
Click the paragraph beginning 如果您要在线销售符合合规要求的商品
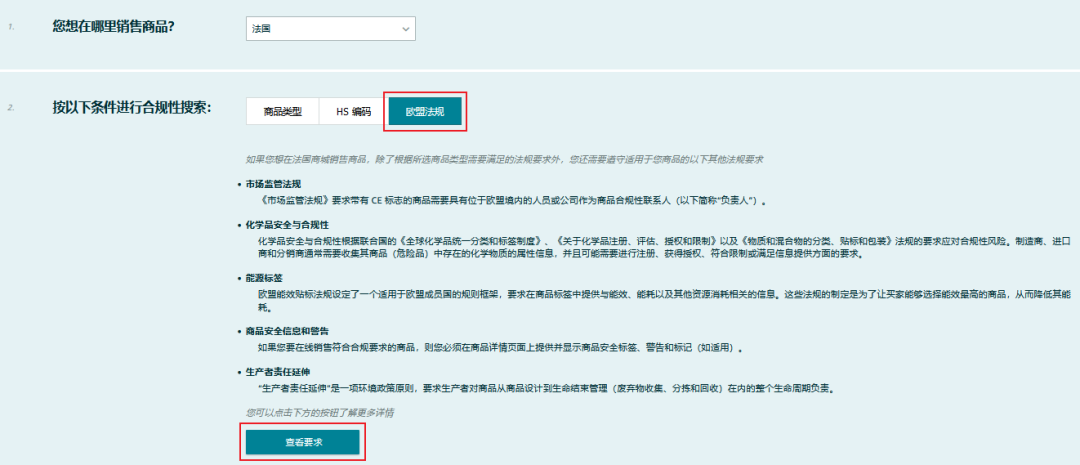click(501, 348)
